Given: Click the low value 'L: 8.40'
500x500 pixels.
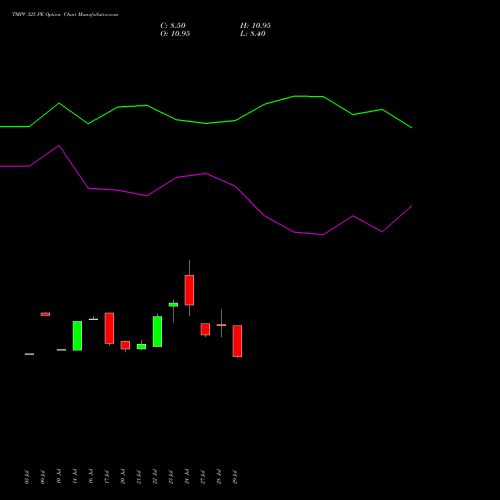Looking at the screenshot, I should click(x=253, y=34).
